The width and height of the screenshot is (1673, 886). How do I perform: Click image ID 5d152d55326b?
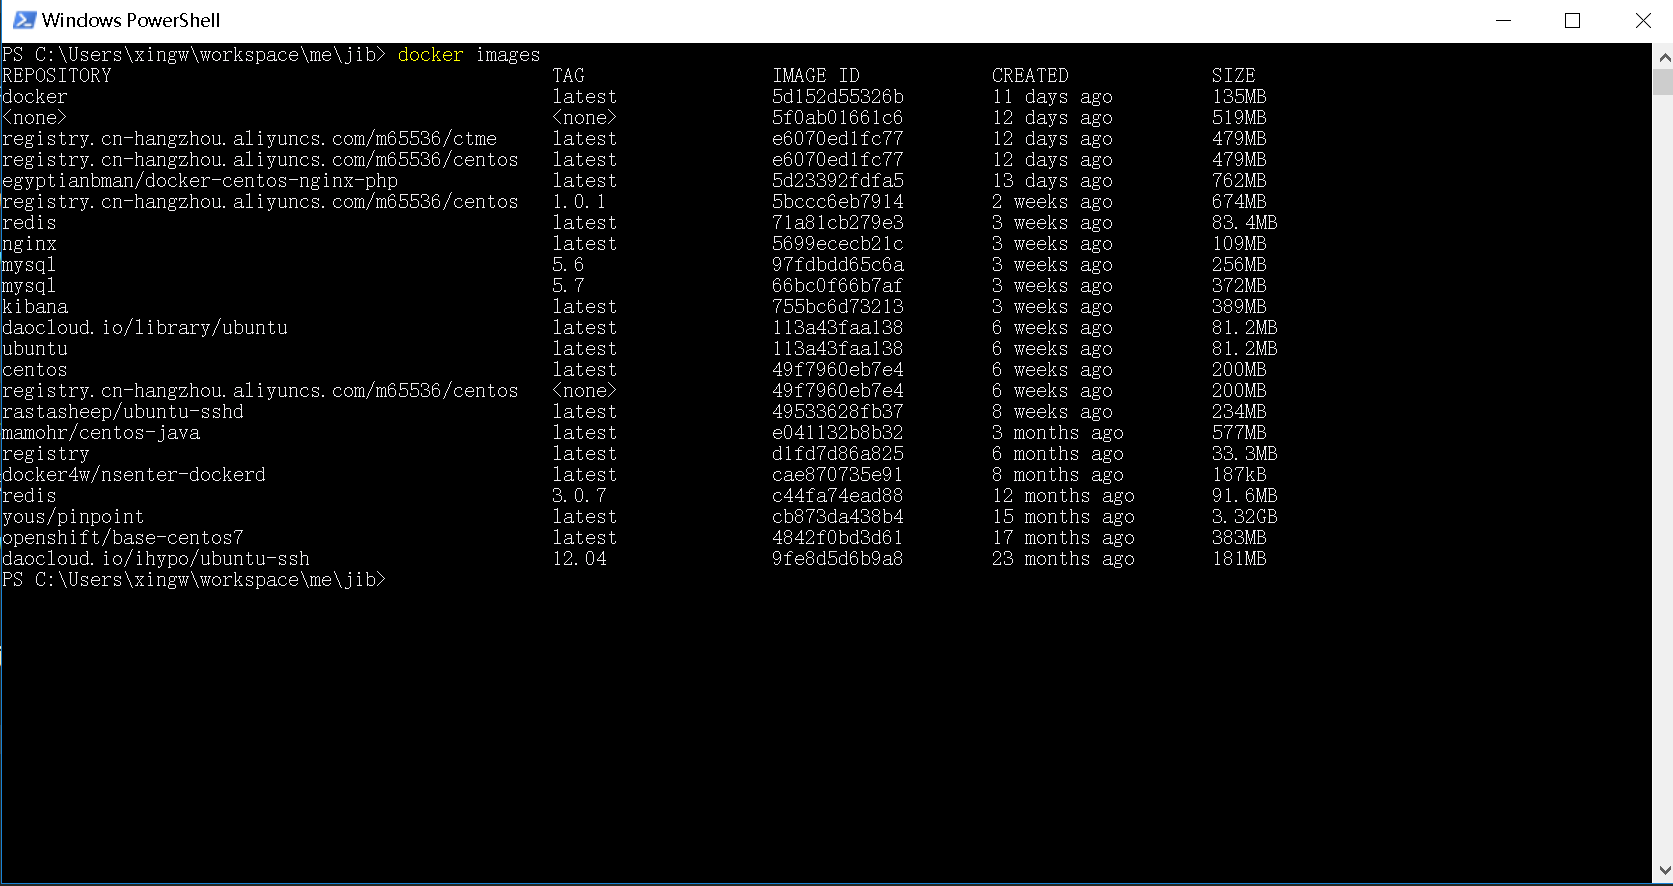(838, 97)
